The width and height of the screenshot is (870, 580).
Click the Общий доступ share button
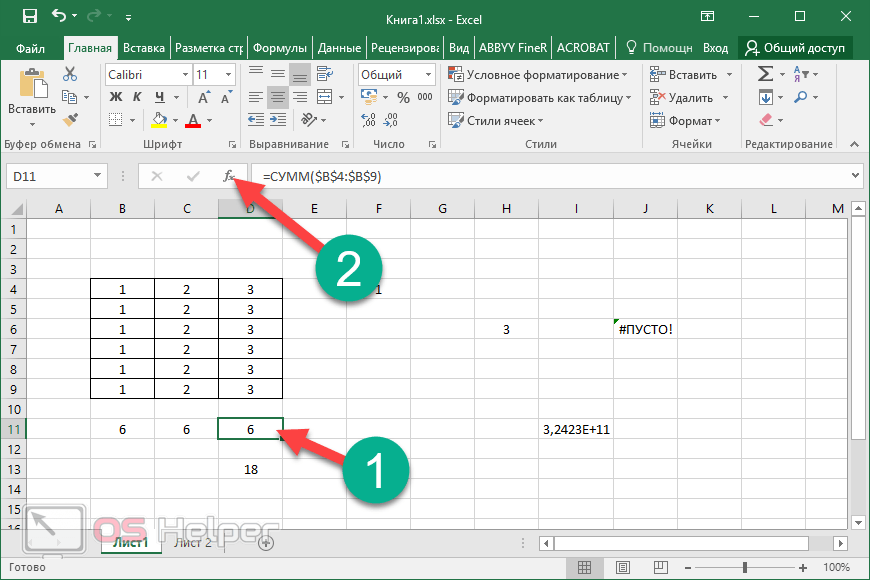pyautogui.click(x=796, y=47)
